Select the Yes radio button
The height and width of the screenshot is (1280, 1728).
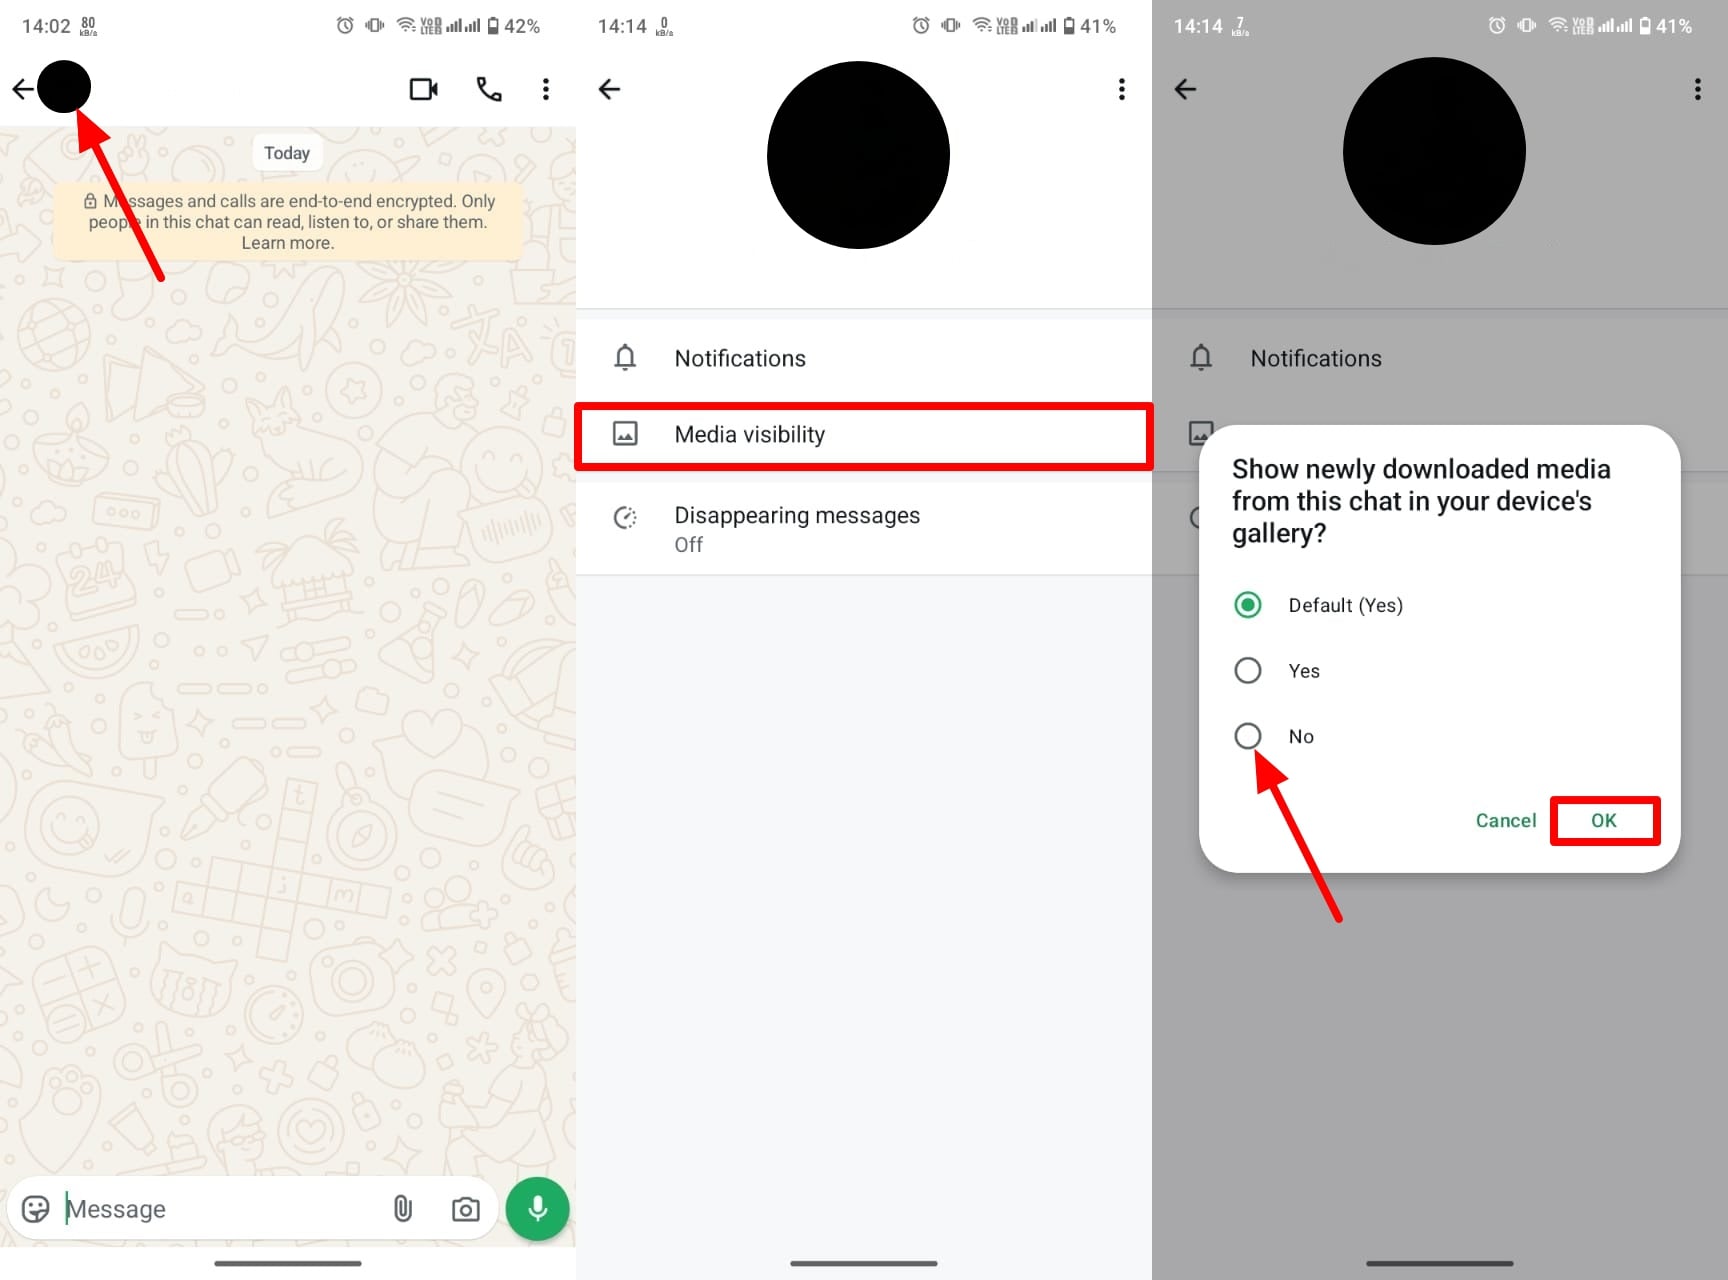click(x=1247, y=670)
